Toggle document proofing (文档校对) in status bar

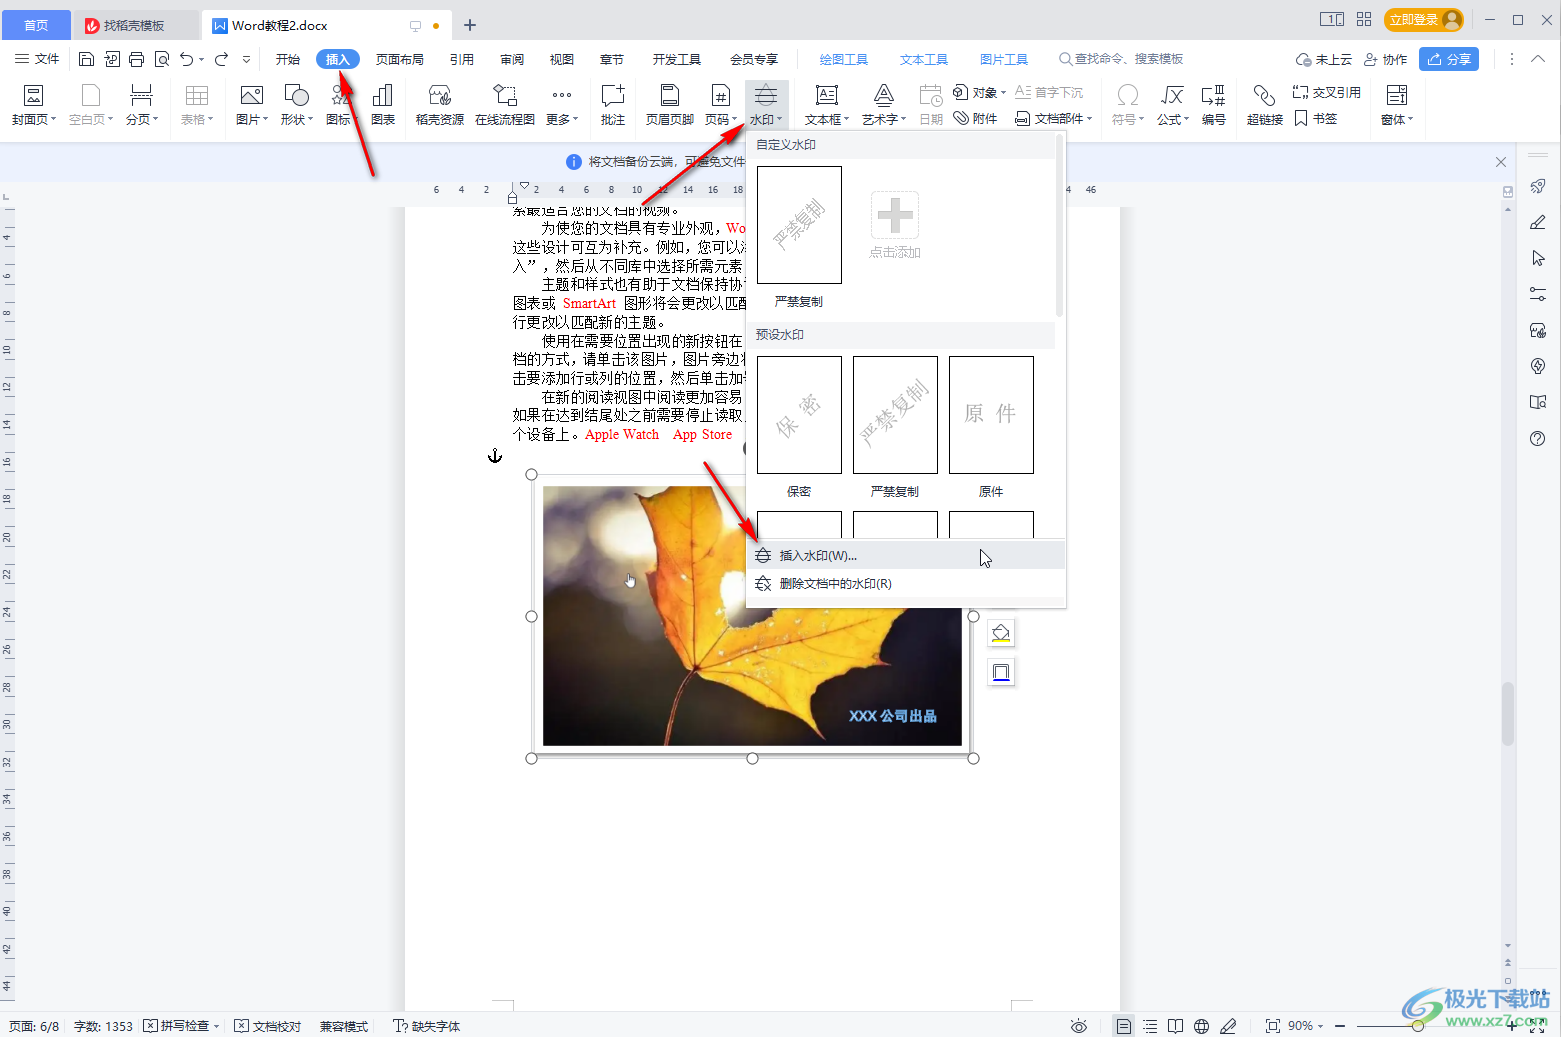268,1026
